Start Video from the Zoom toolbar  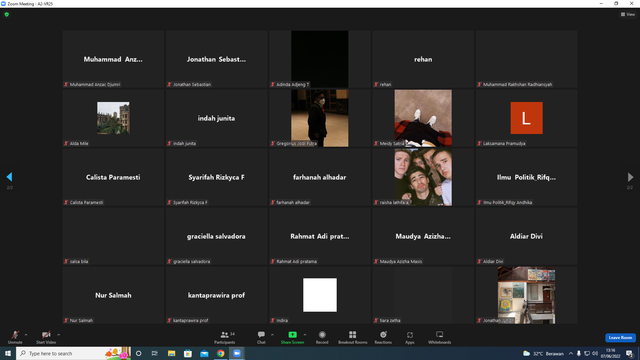(46, 337)
